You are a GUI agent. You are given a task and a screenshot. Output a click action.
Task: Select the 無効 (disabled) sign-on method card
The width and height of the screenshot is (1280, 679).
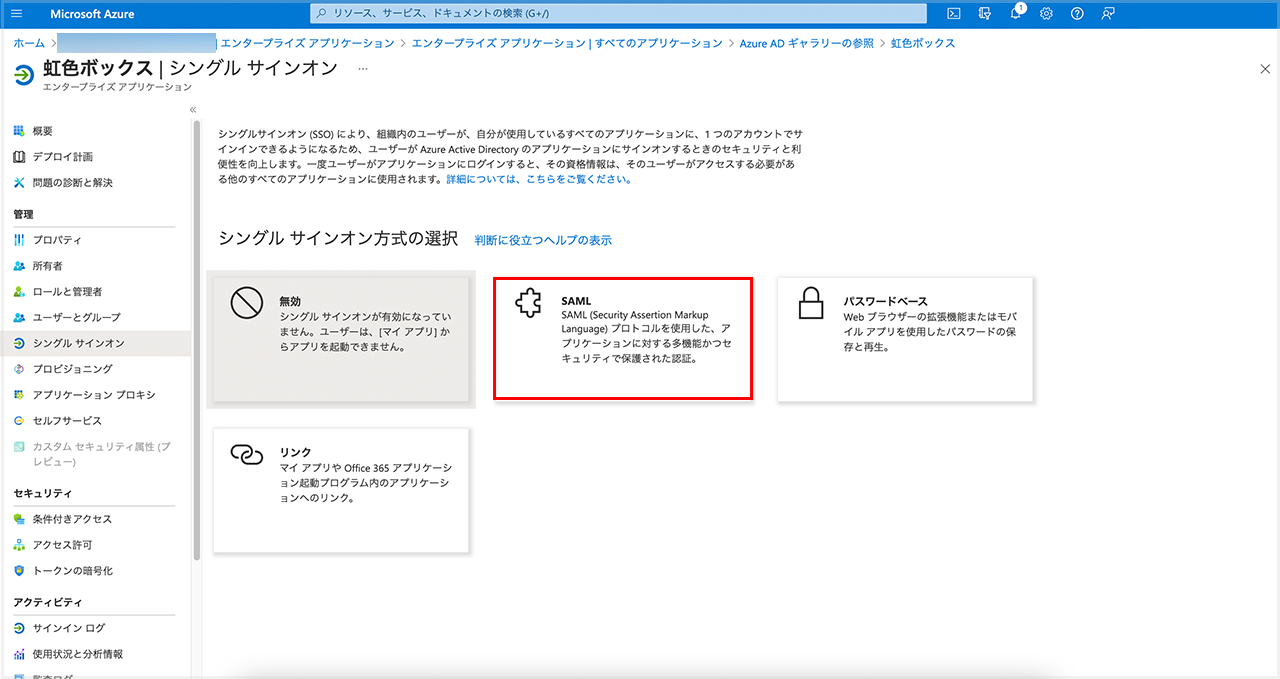coord(341,340)
